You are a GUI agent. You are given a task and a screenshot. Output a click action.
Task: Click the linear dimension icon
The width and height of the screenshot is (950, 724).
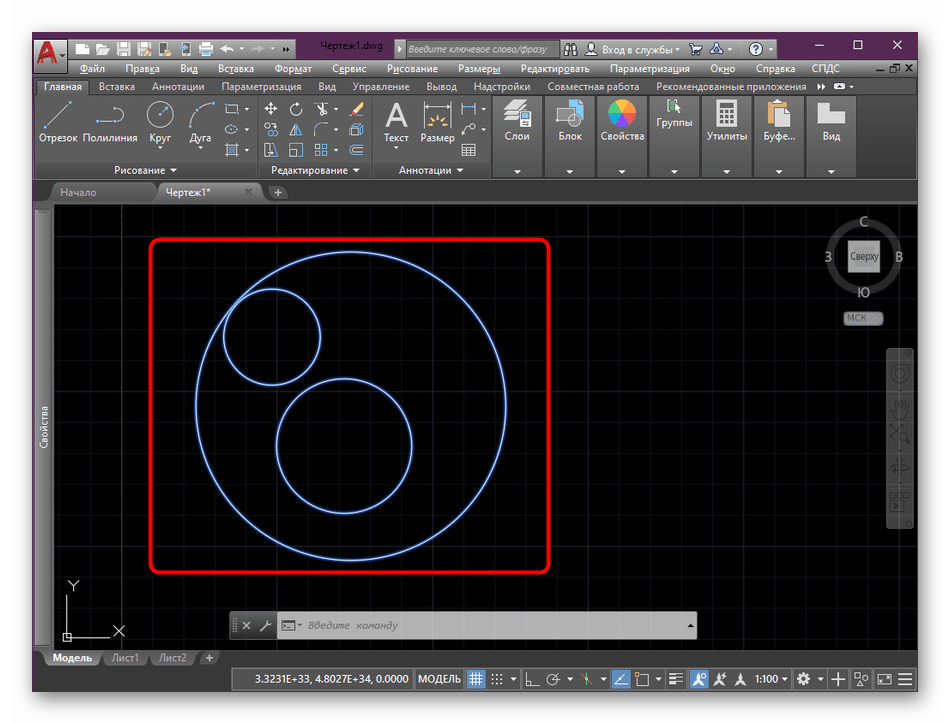(x=468, y=109)
